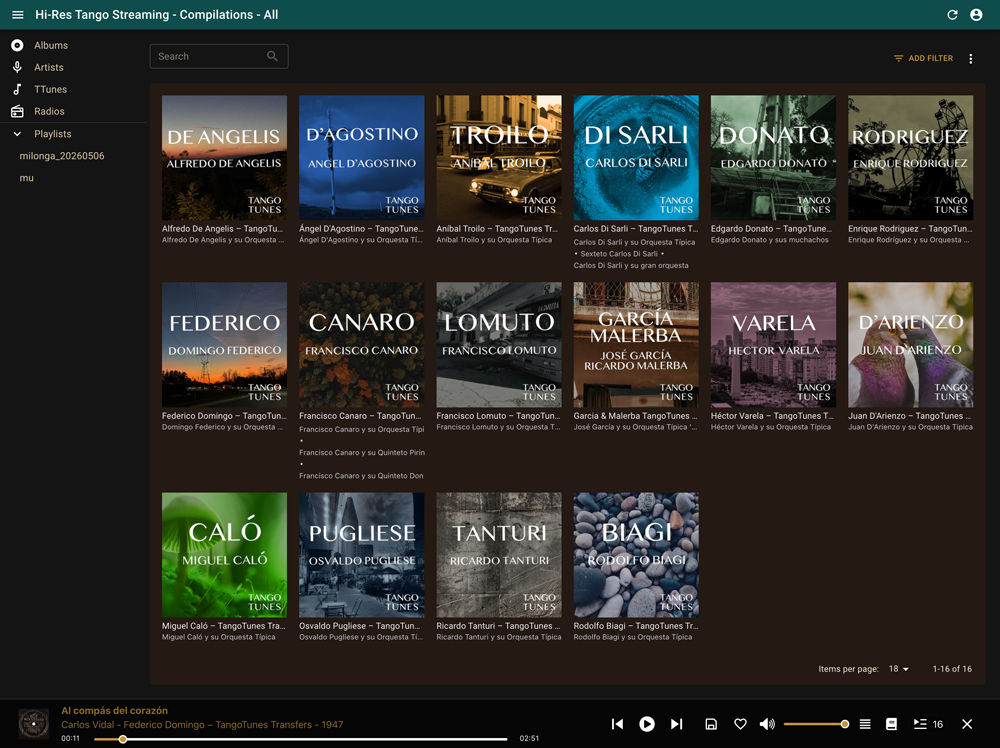The height and width of the screenshot is (748, 1000).
Task: Open the De Angelis album cover
Action: 224,158
